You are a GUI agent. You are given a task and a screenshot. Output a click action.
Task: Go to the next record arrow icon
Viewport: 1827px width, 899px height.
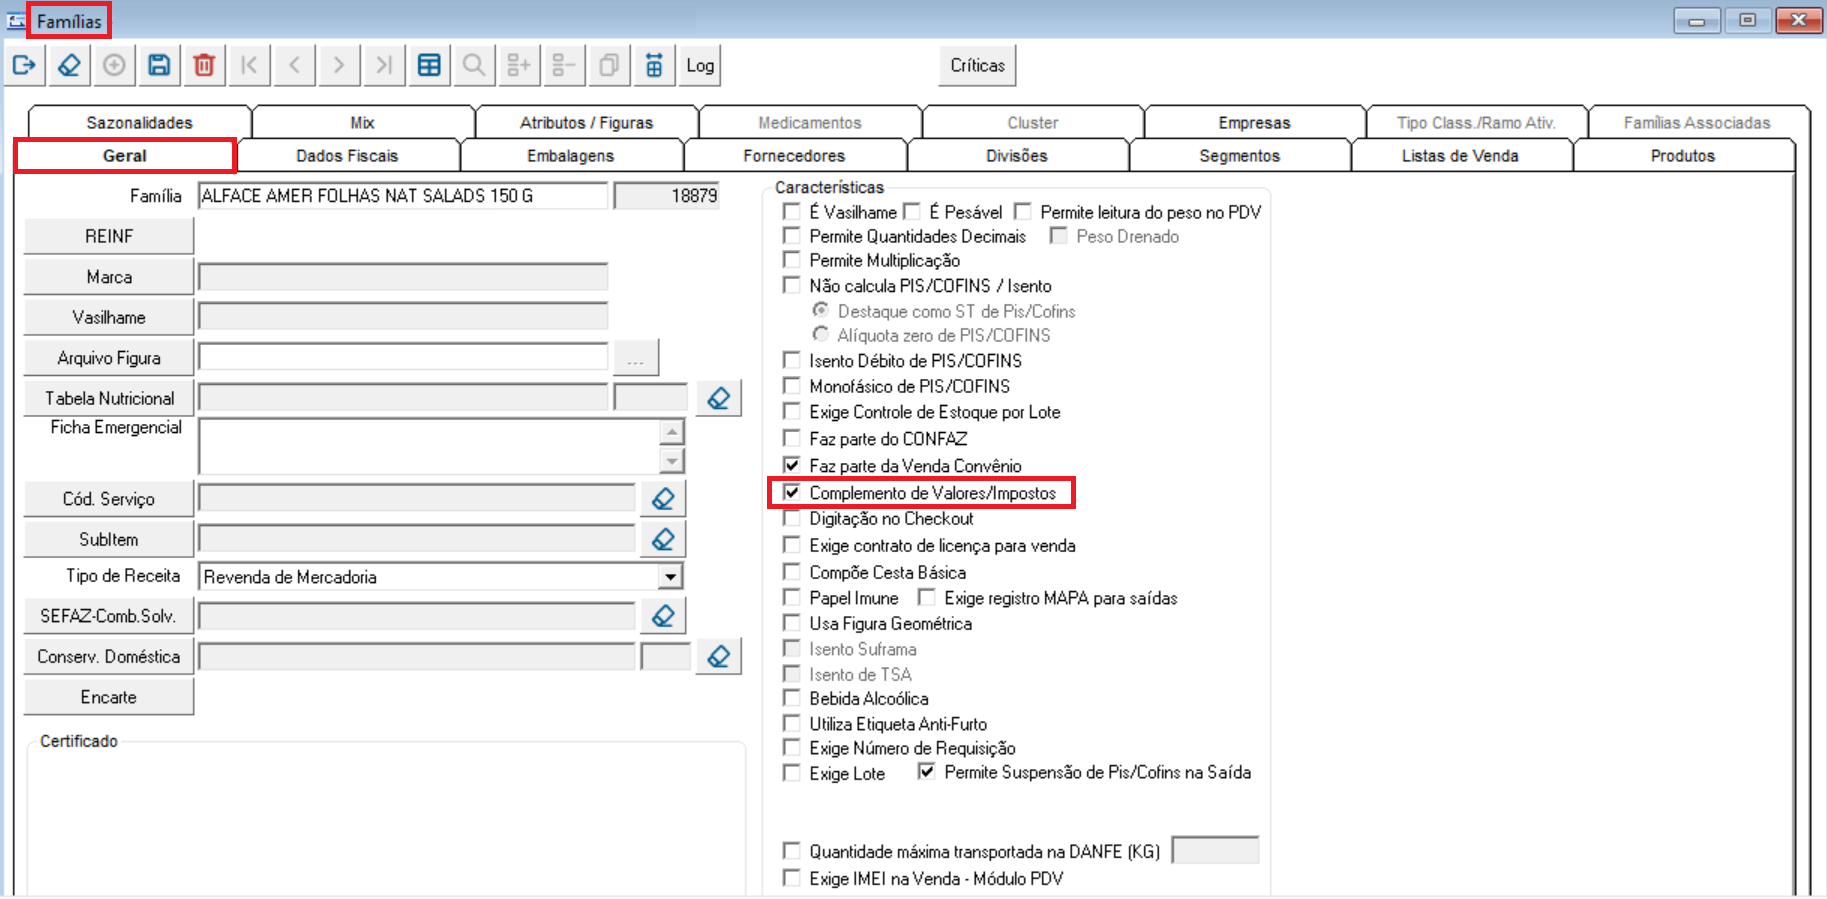pos(339,66)
